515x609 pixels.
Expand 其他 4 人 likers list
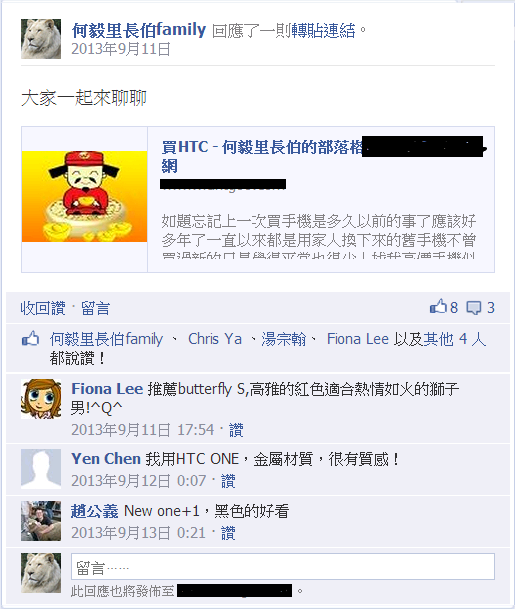pyautogui.click(x=454, y=339)
